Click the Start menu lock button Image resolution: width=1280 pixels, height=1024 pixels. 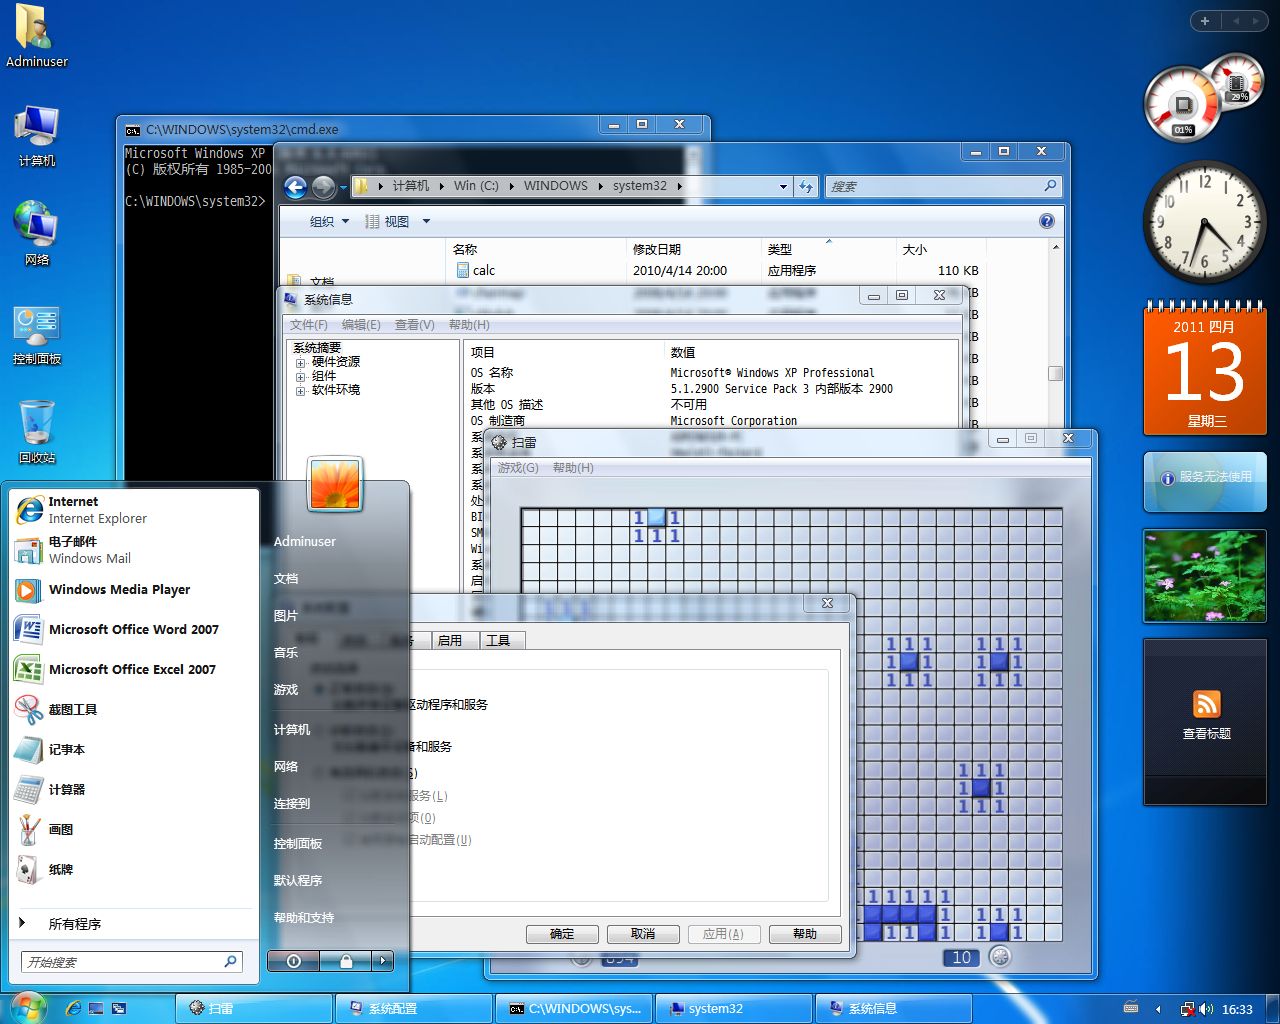[346, 961]
